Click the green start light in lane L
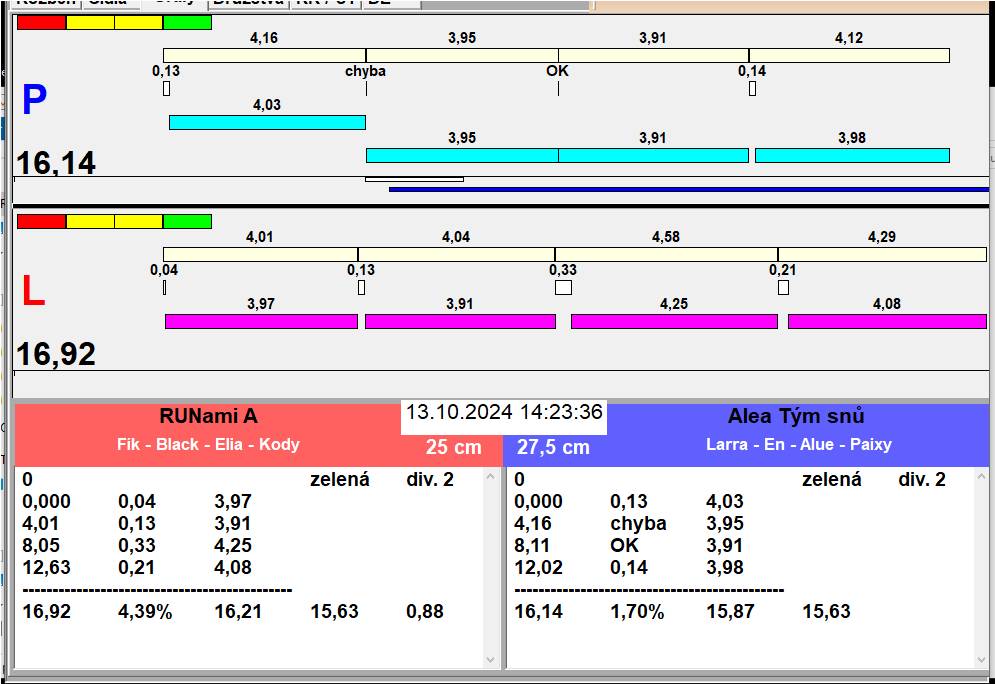 pyautogui.click(x=187, y=221)
